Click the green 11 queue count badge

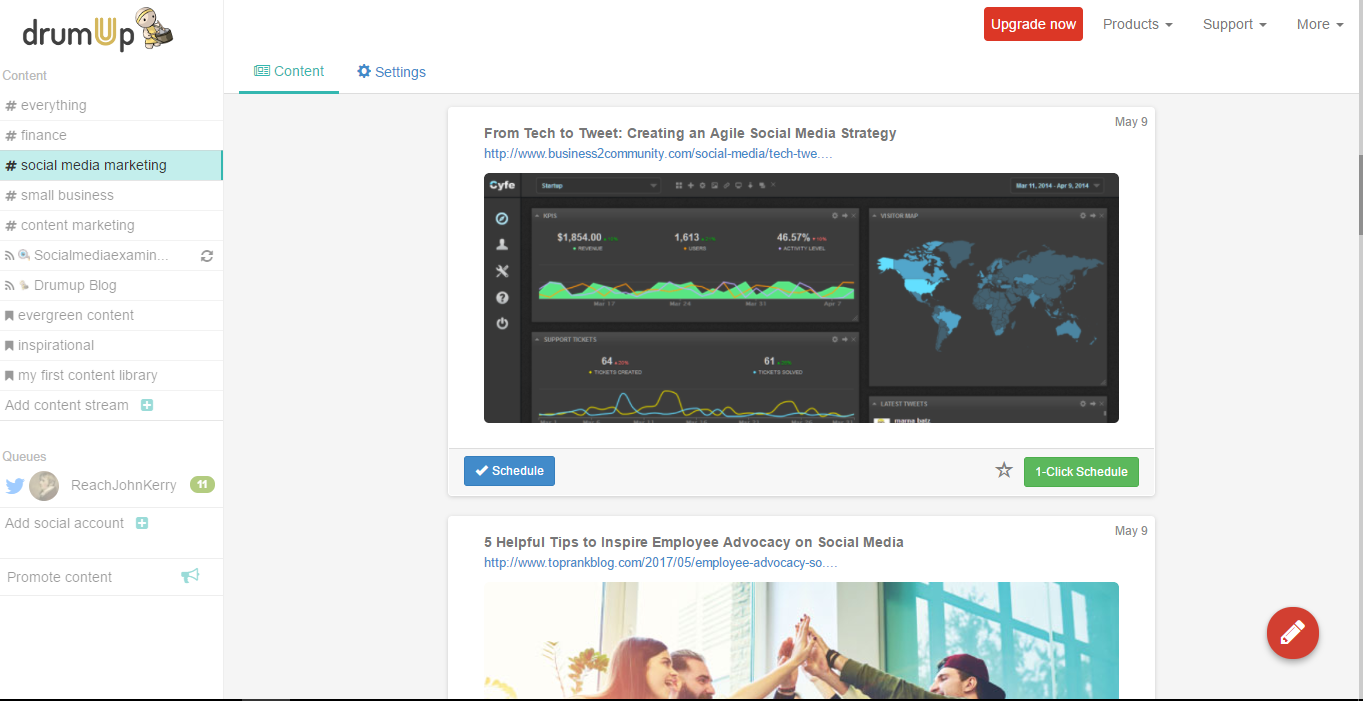click(202, 485)
